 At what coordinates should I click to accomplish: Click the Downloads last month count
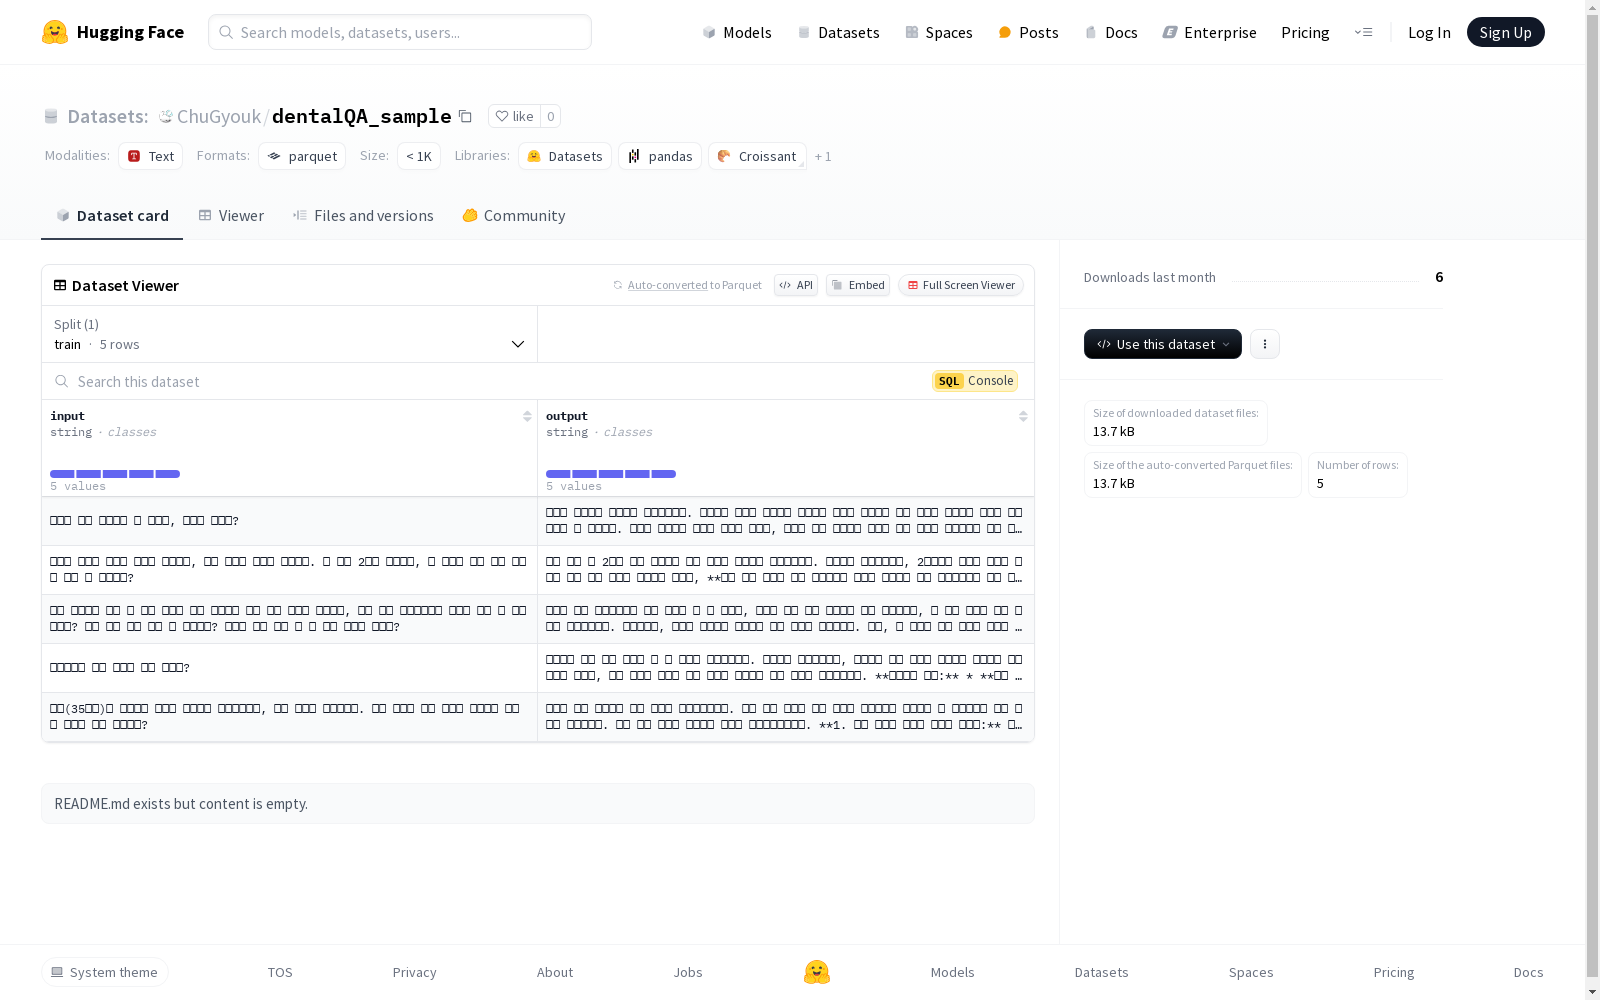[1439, 277]
